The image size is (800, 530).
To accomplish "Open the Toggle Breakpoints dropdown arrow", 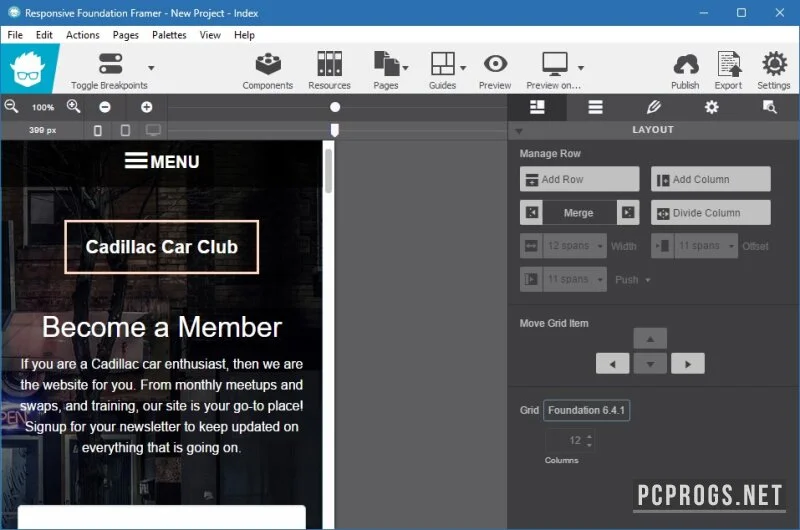I will pos(151,68).
